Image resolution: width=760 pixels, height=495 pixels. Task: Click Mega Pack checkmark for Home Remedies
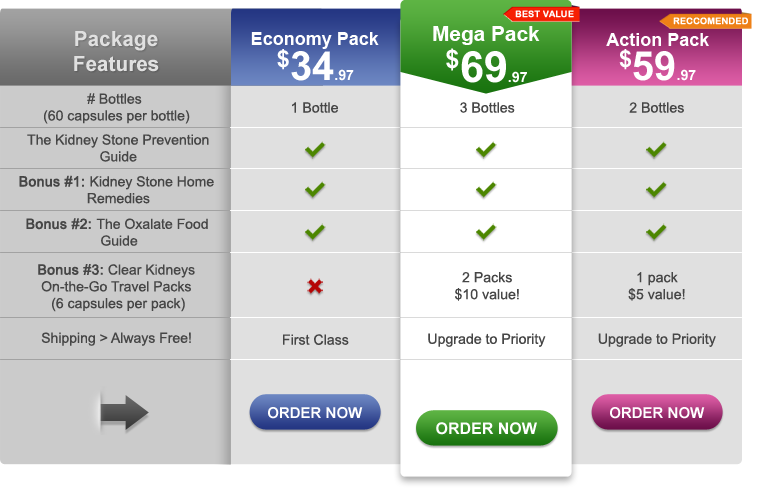(x=486, y=190)
